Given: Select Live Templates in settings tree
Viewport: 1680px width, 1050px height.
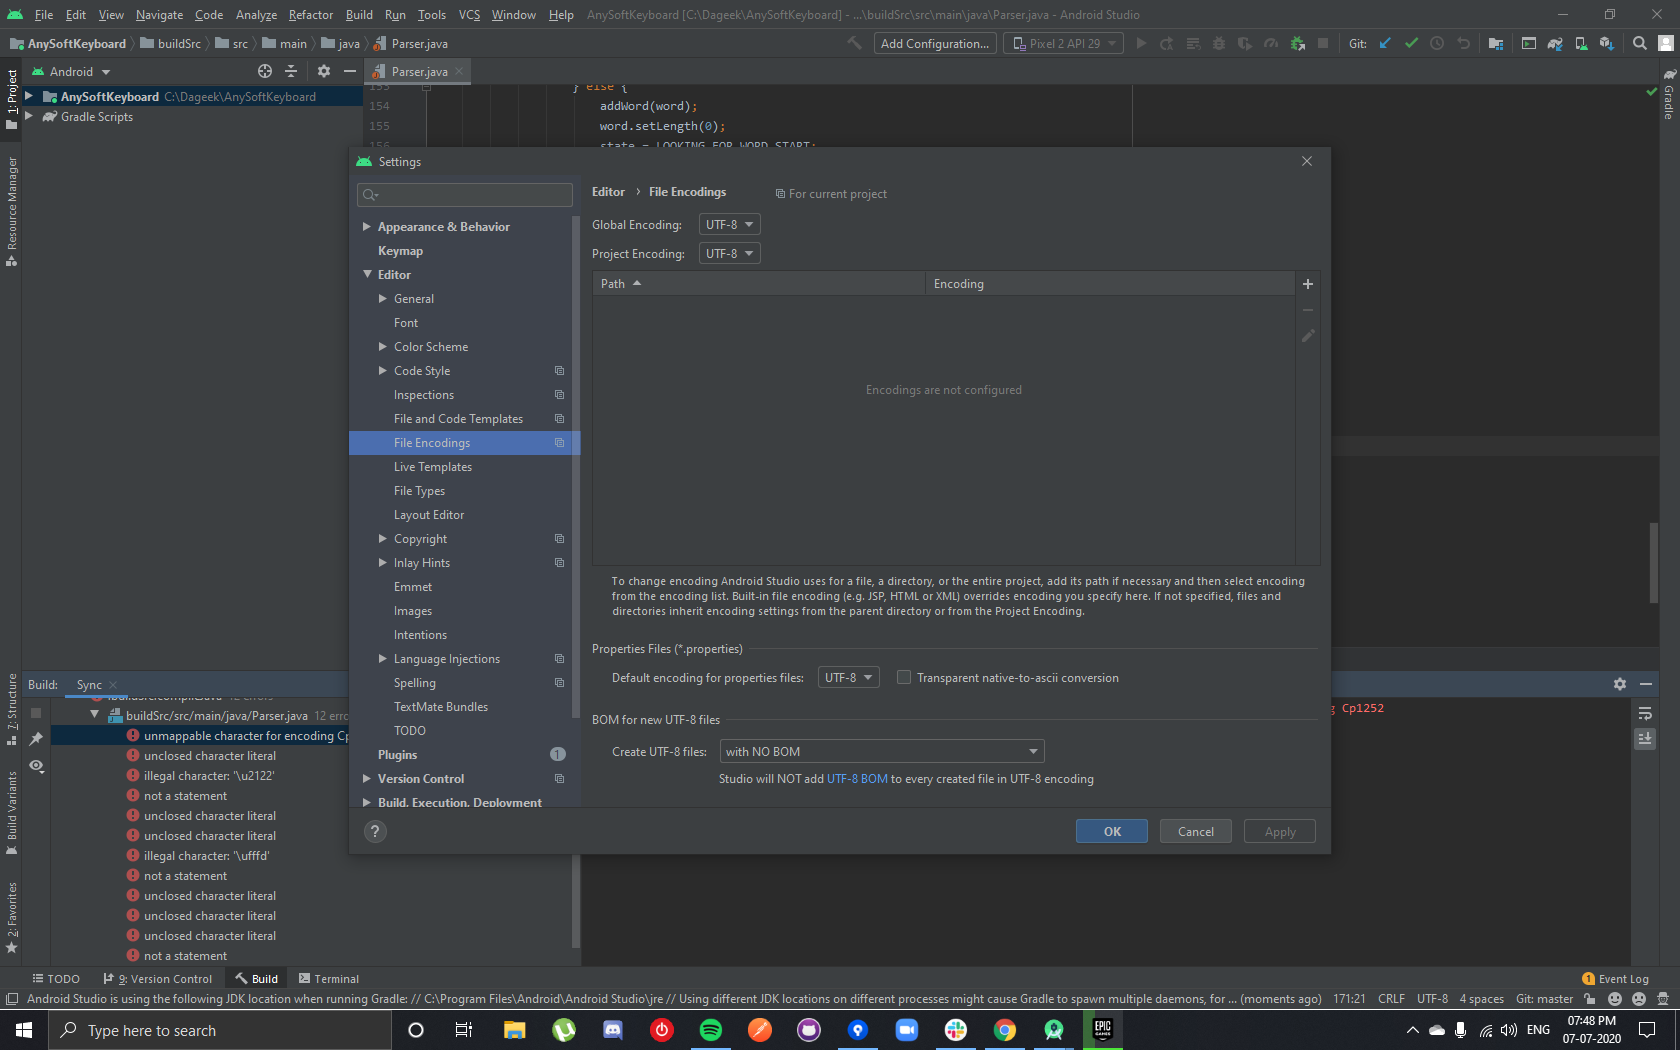Looking at the screenshot, I should coord(433,467).
